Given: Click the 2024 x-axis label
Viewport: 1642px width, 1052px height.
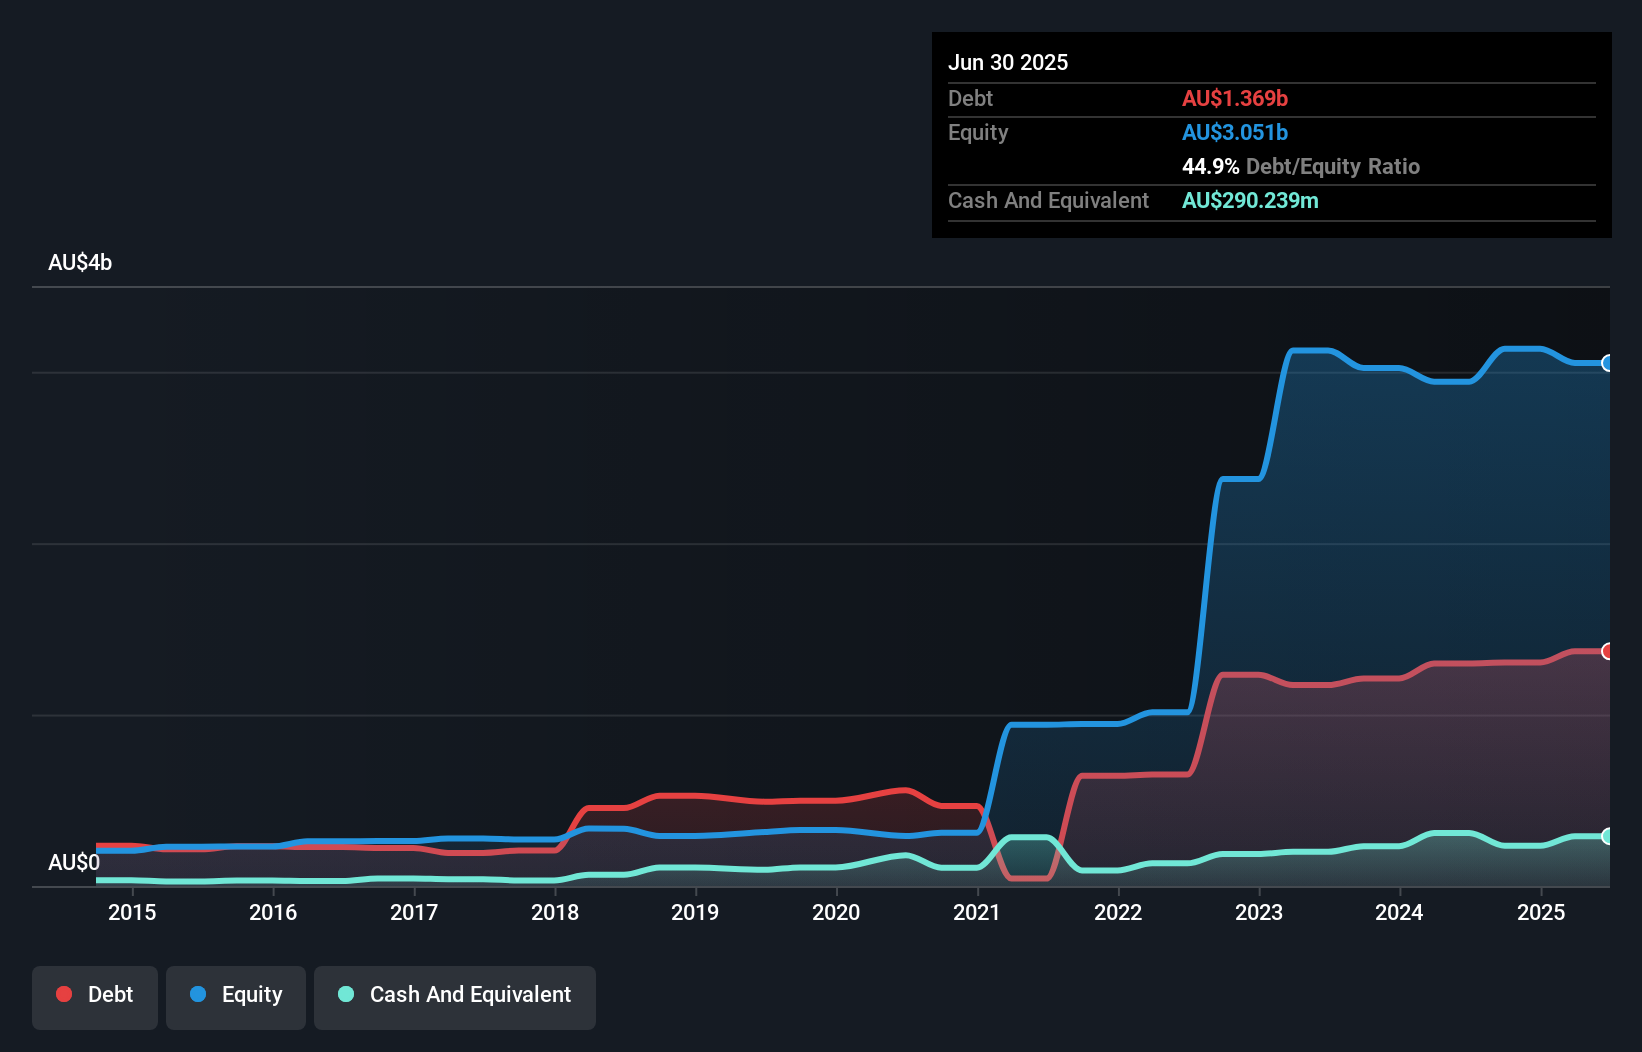Looking at the screenshot, I should pos(1399,912).
